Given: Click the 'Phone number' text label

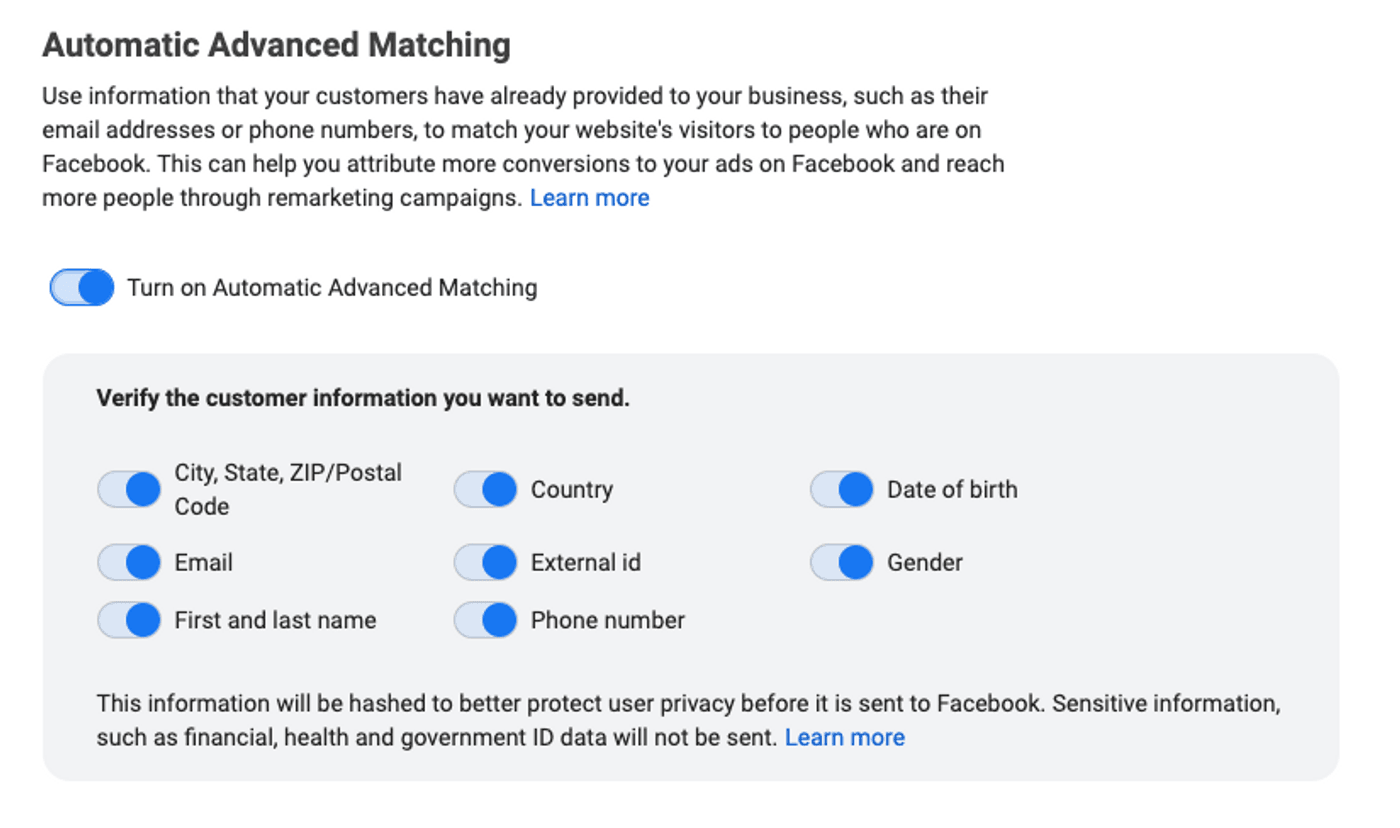Looking at the screenshot, I should point(607,620).
